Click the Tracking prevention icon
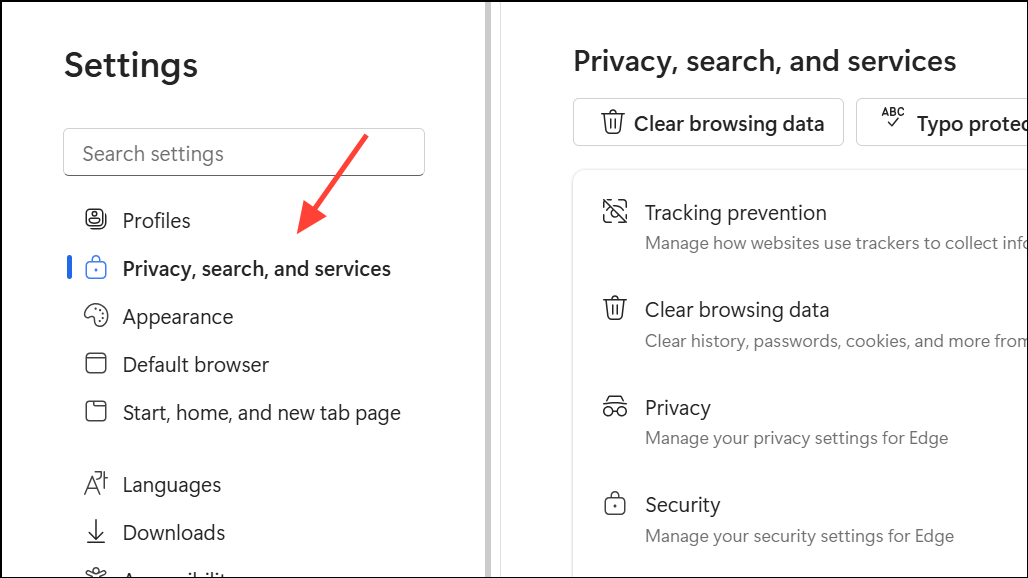 (614, 212)
